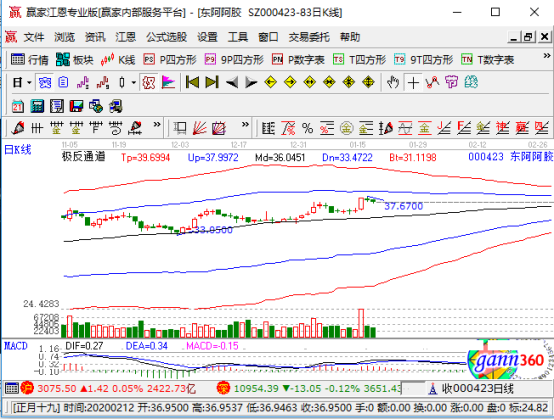Click the 深 Shenzhen index icon

223,388
